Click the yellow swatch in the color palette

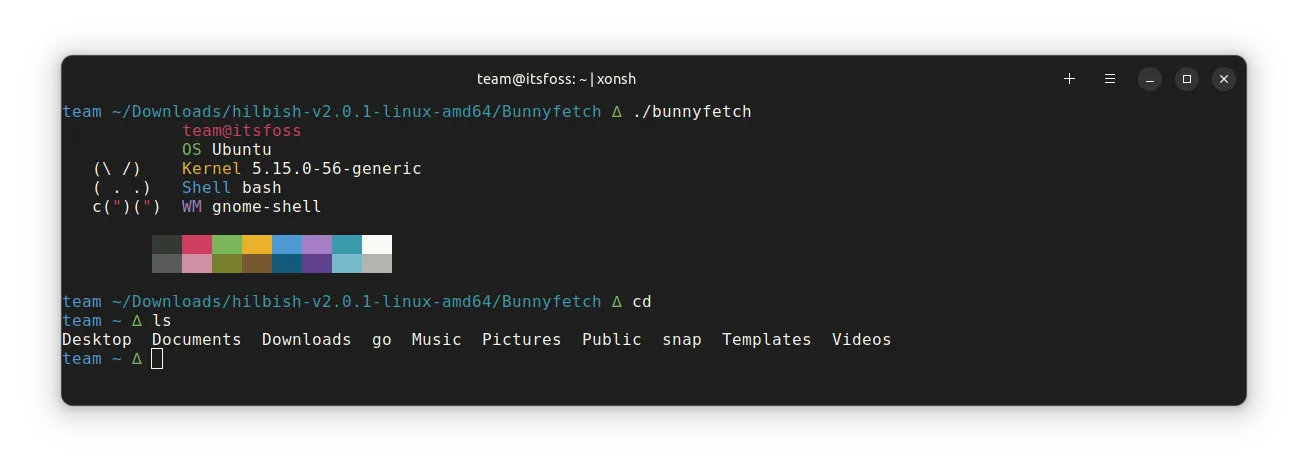257,245
